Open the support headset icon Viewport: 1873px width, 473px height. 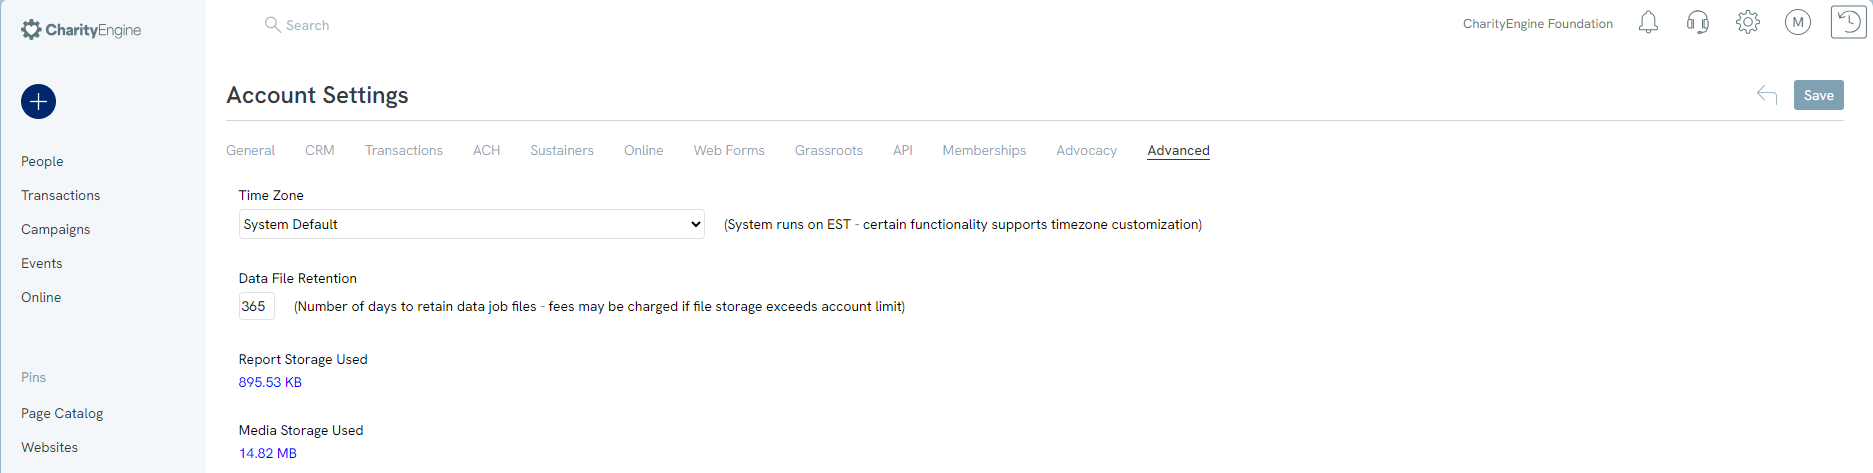click(x=1698, y=22)
